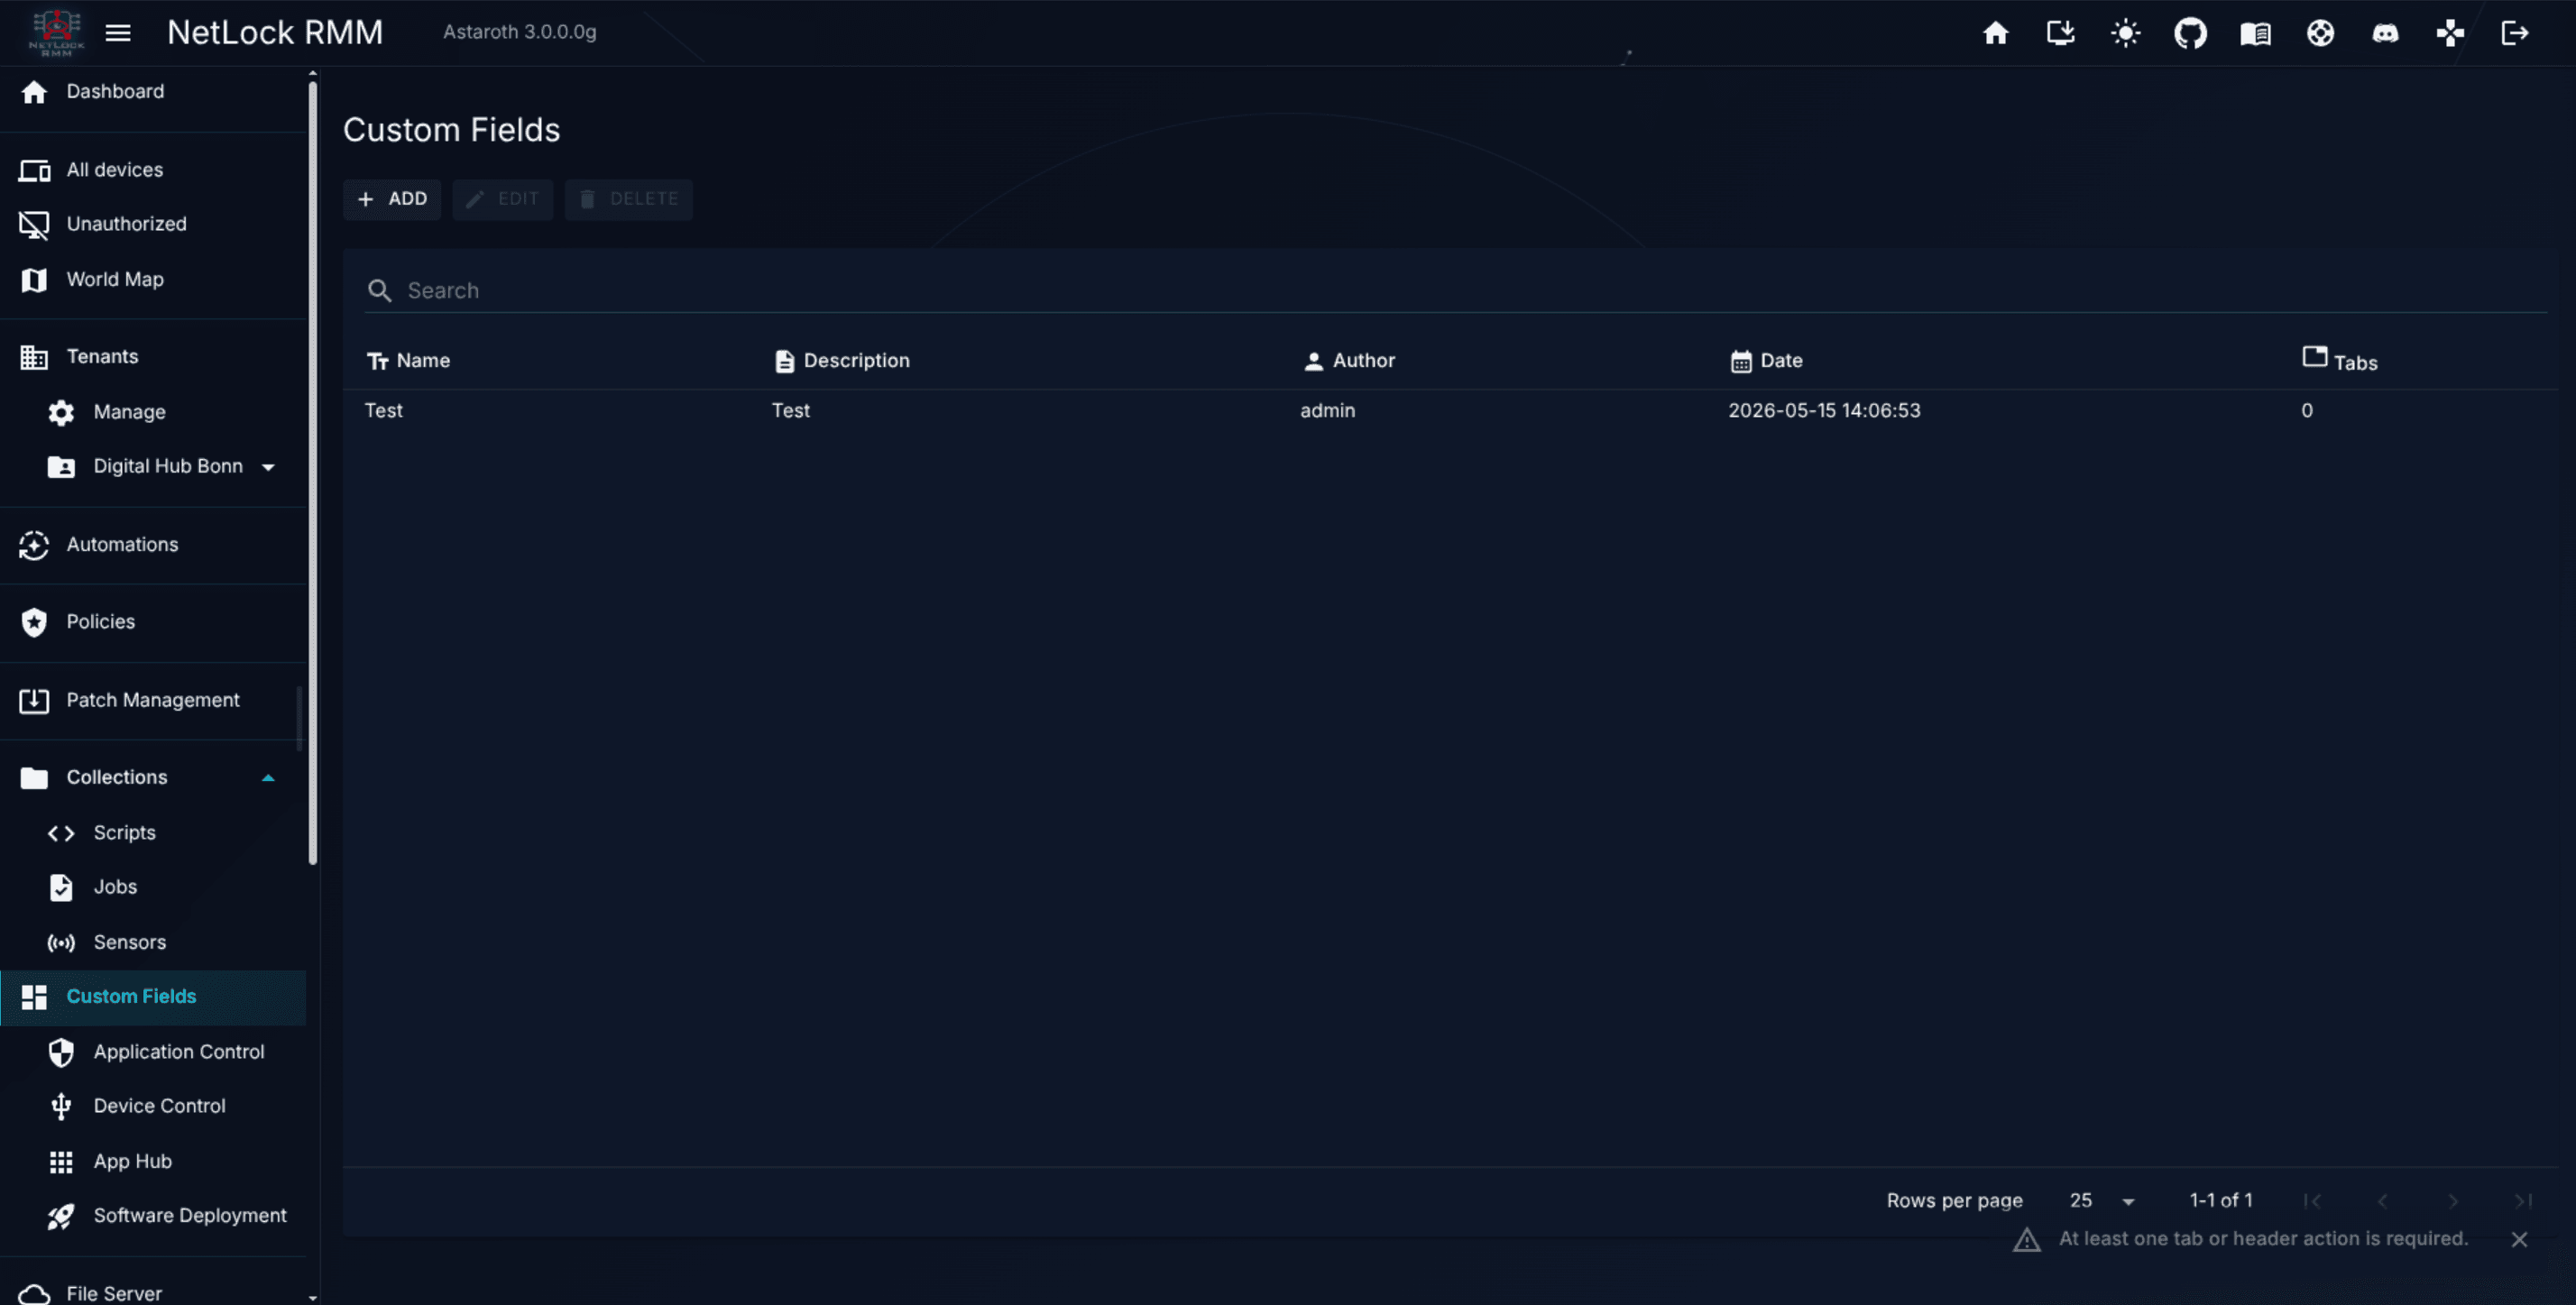Click the search magnifier icon
This screenshot has width=2576, height=1305.
379,290
